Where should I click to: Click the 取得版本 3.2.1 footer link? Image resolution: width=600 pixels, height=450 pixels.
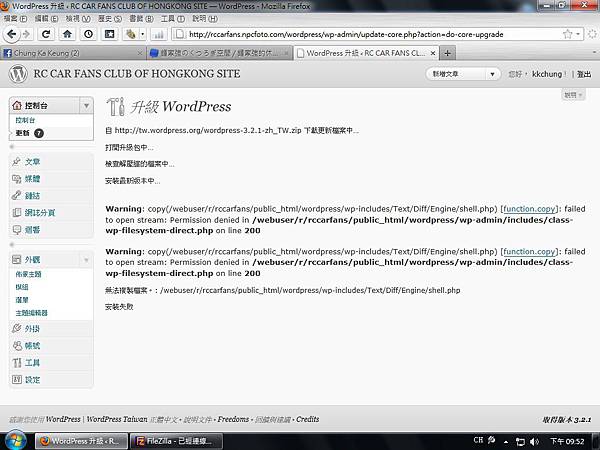[x=566, y=420]
